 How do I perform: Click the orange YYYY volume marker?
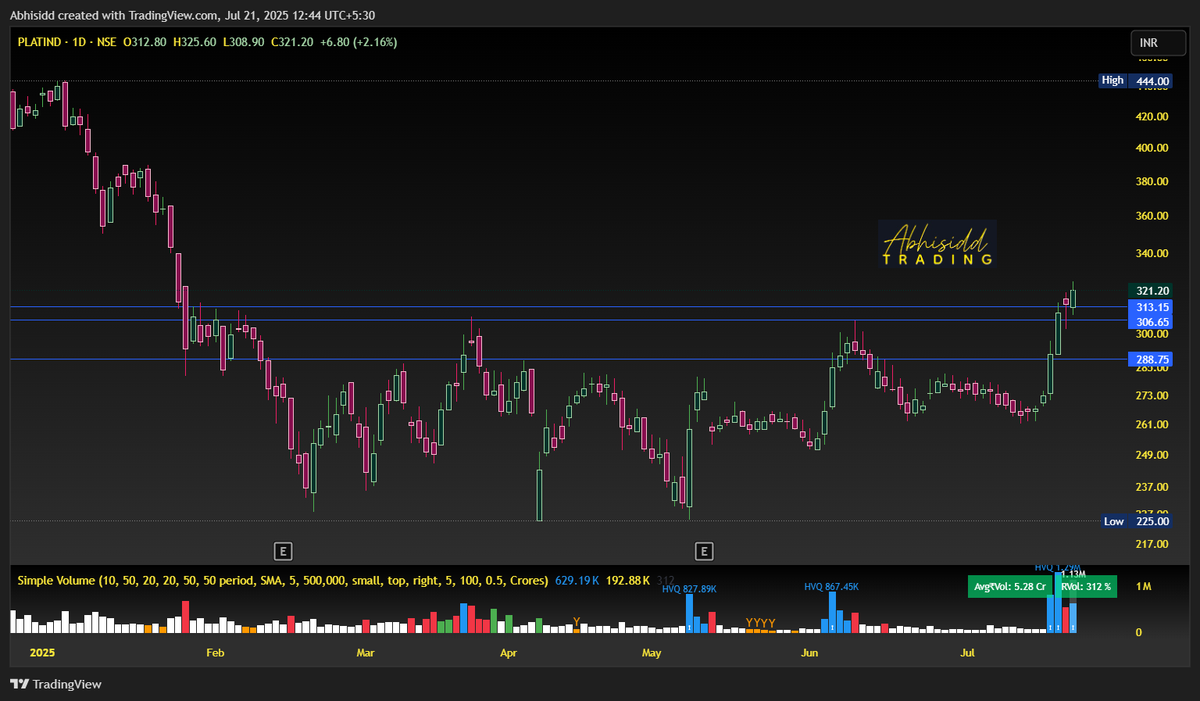760,623
